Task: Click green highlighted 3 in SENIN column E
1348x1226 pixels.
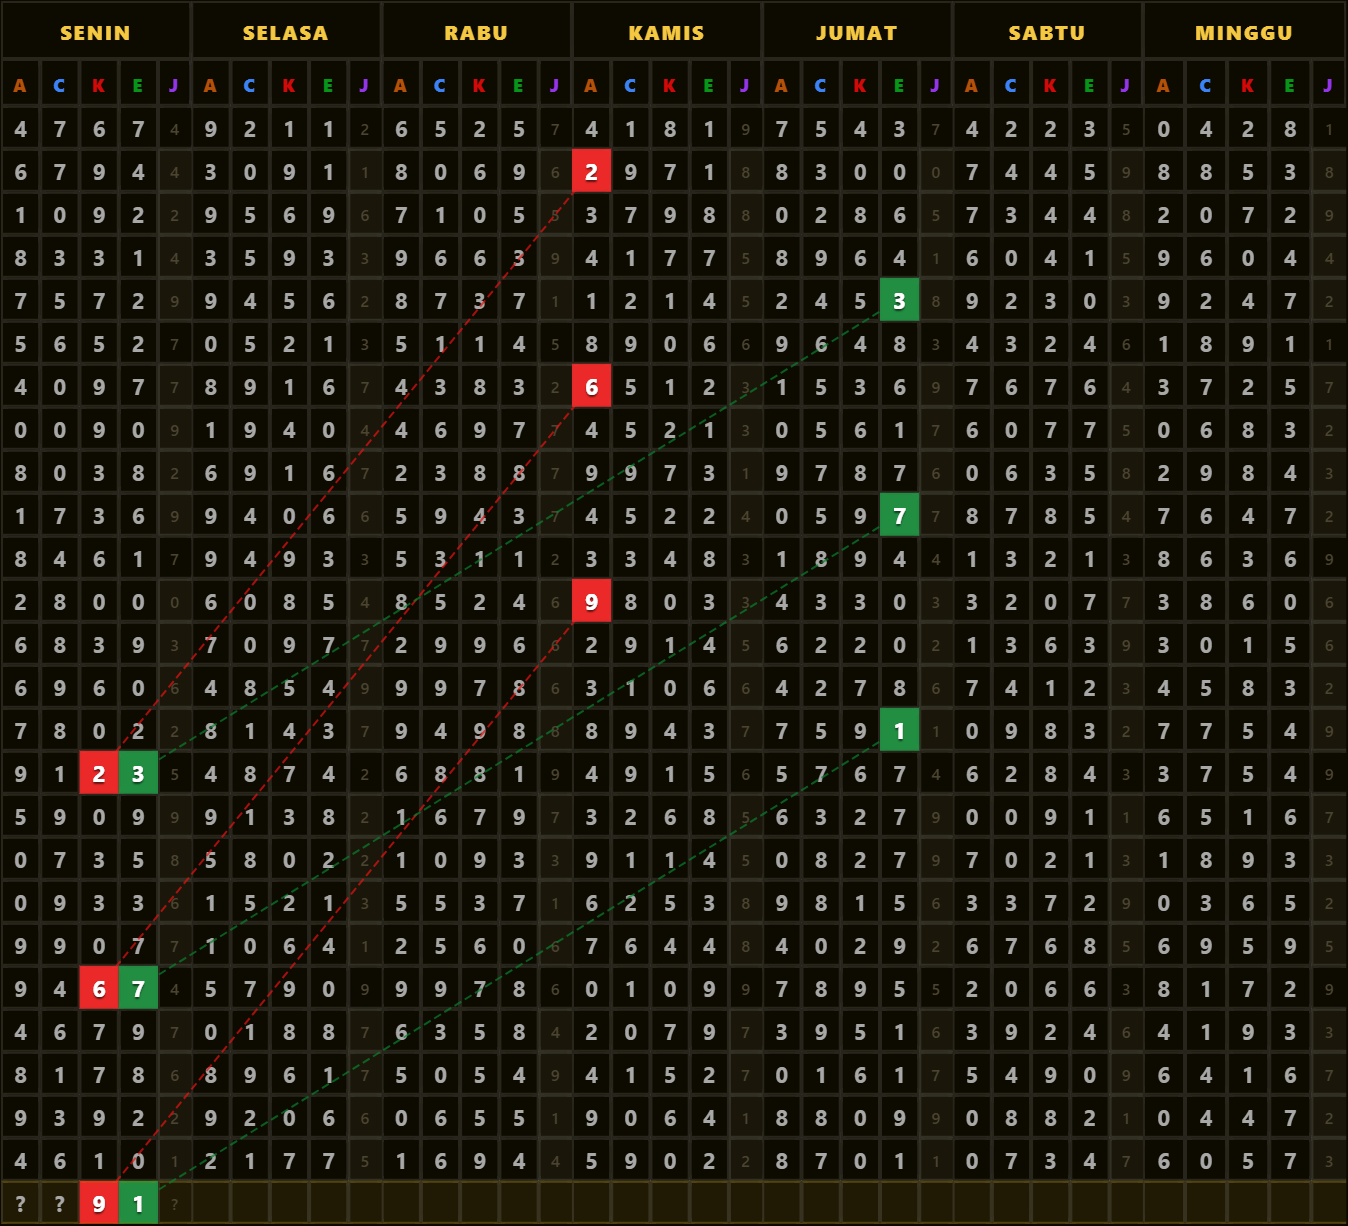Action: click(138, 774)
